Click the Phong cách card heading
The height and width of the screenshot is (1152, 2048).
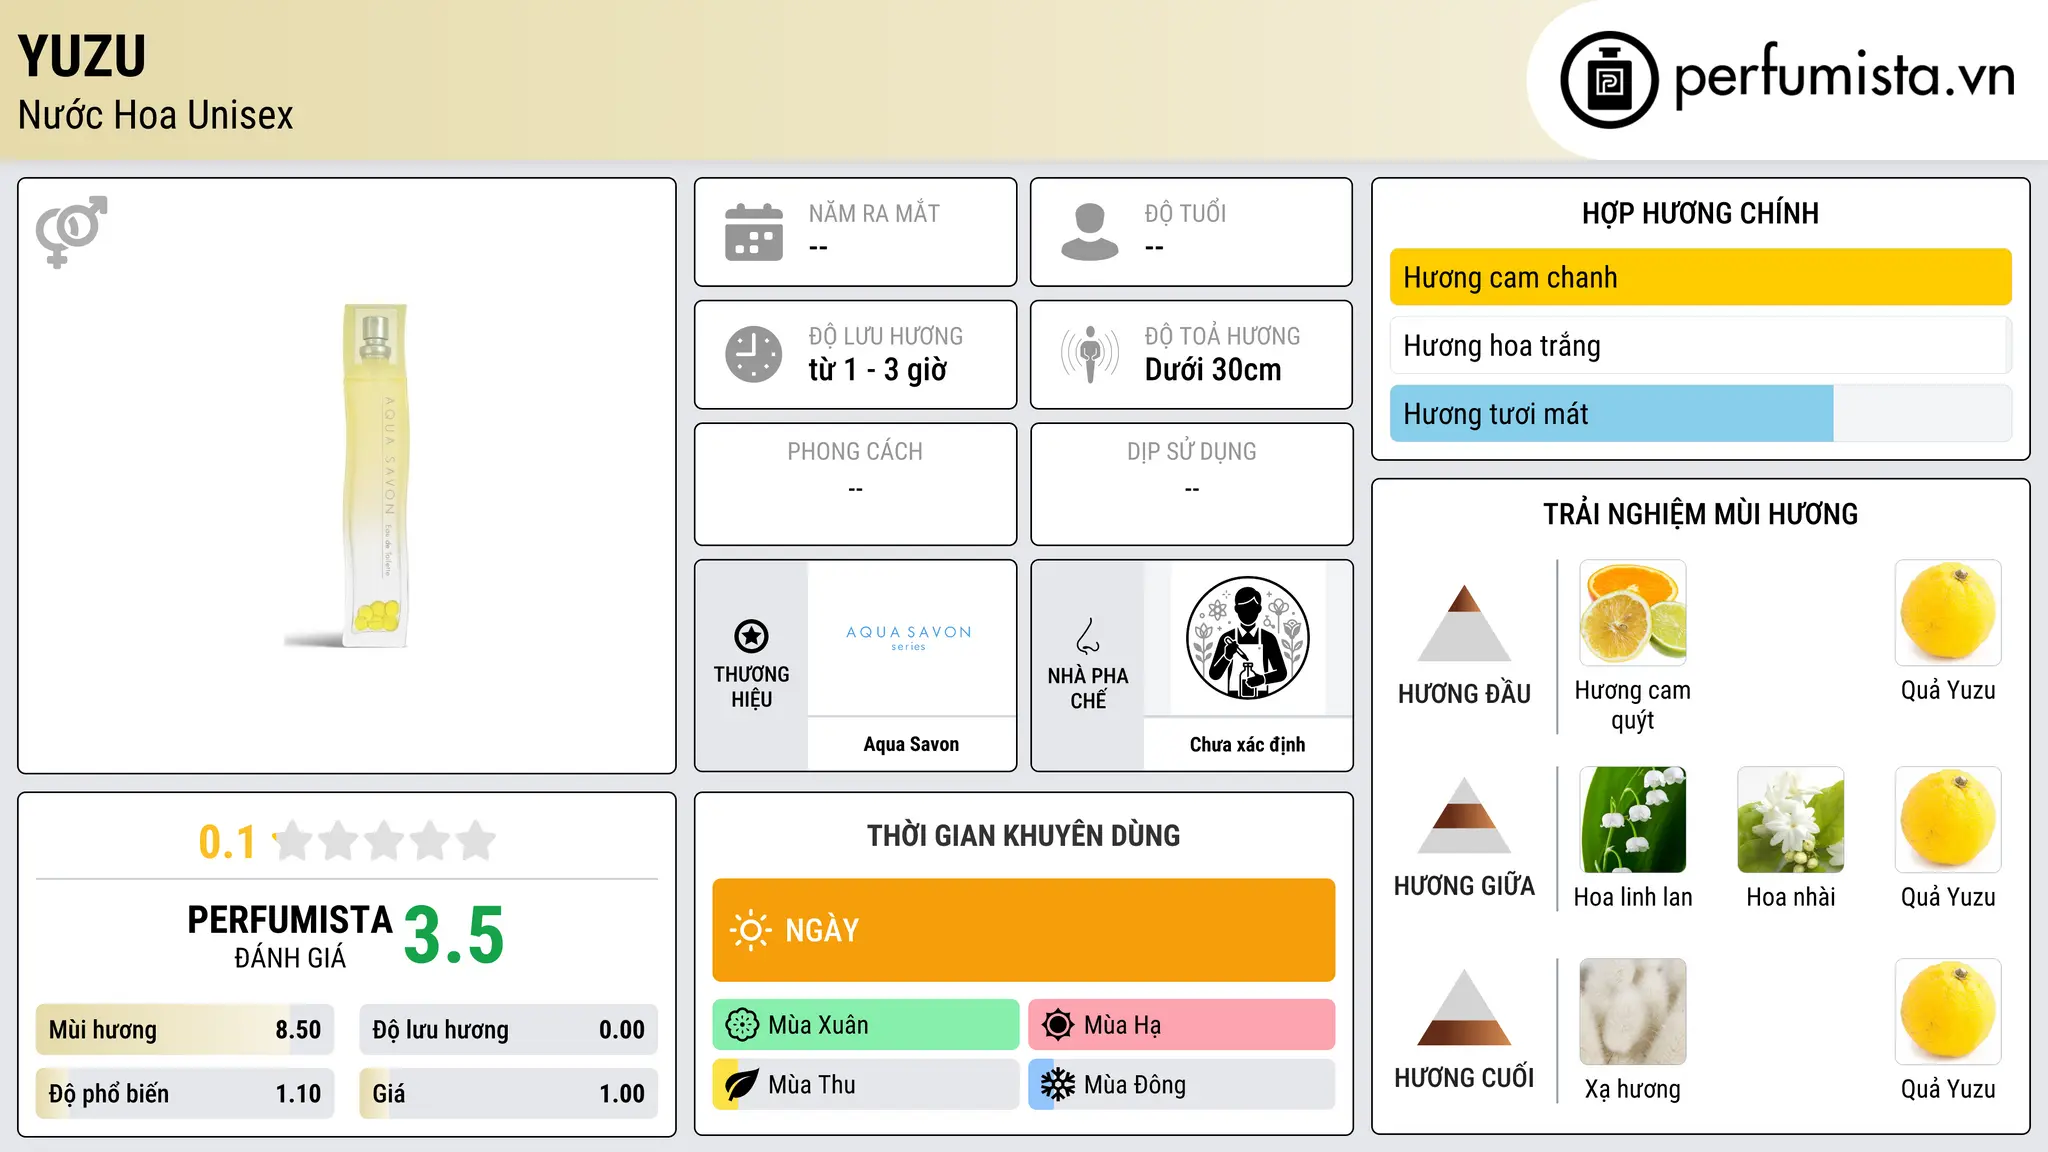coord(855,452)
